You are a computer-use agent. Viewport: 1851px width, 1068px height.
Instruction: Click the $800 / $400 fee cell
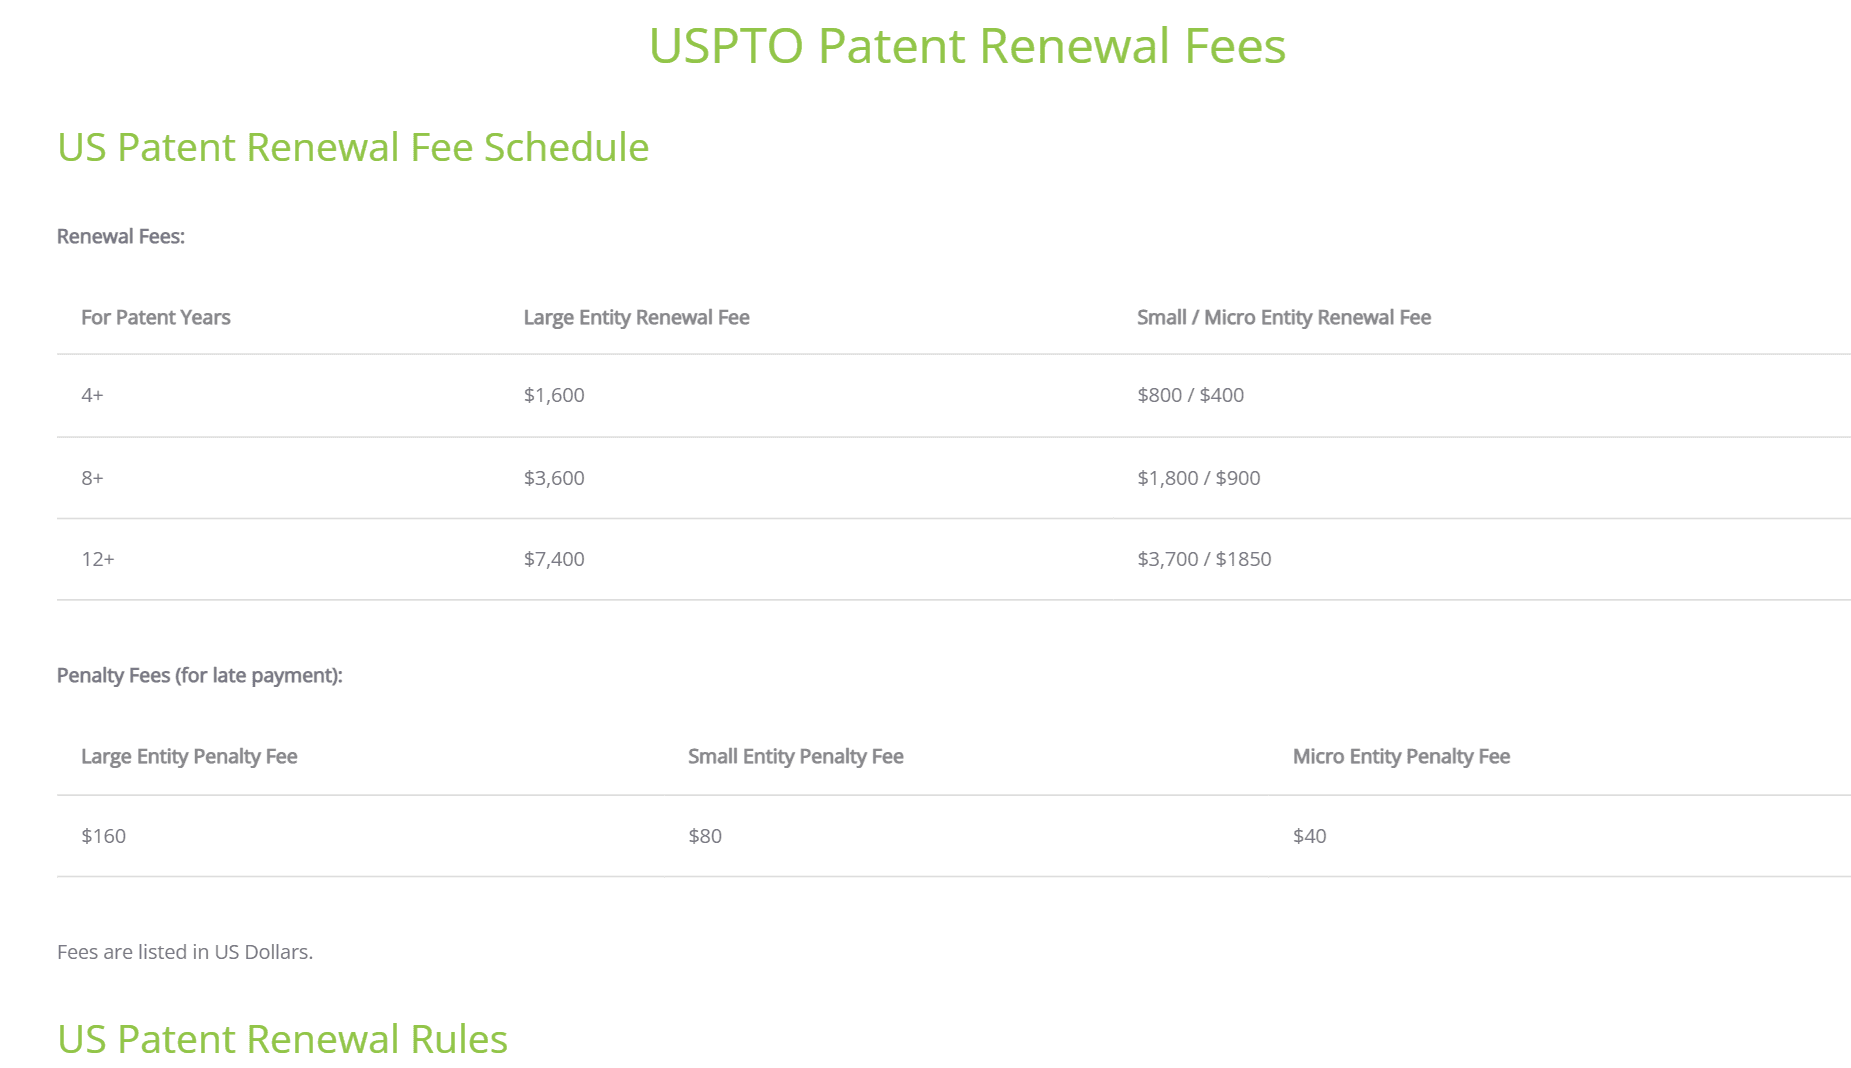(1191, 395)
